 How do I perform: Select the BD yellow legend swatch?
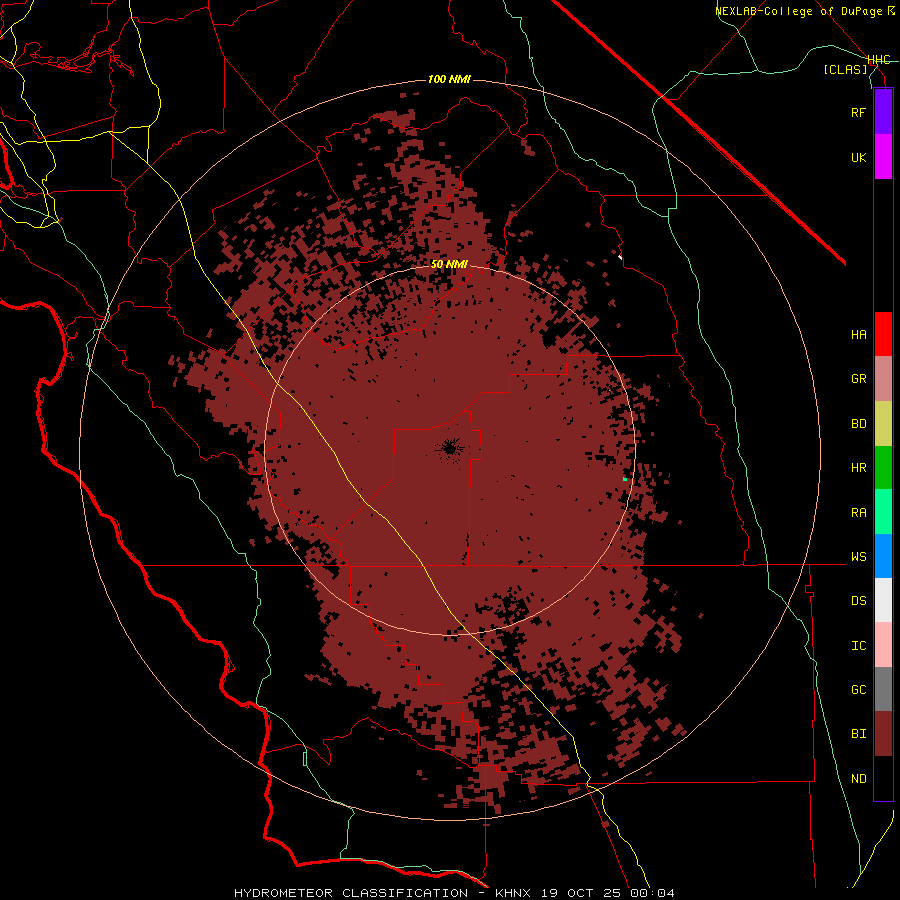883,424
